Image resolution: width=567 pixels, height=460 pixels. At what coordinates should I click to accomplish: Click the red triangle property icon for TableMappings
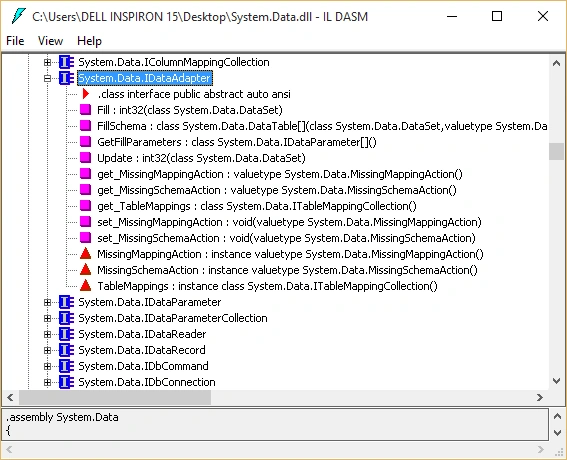pyautogui.click(x=85, y=285)
